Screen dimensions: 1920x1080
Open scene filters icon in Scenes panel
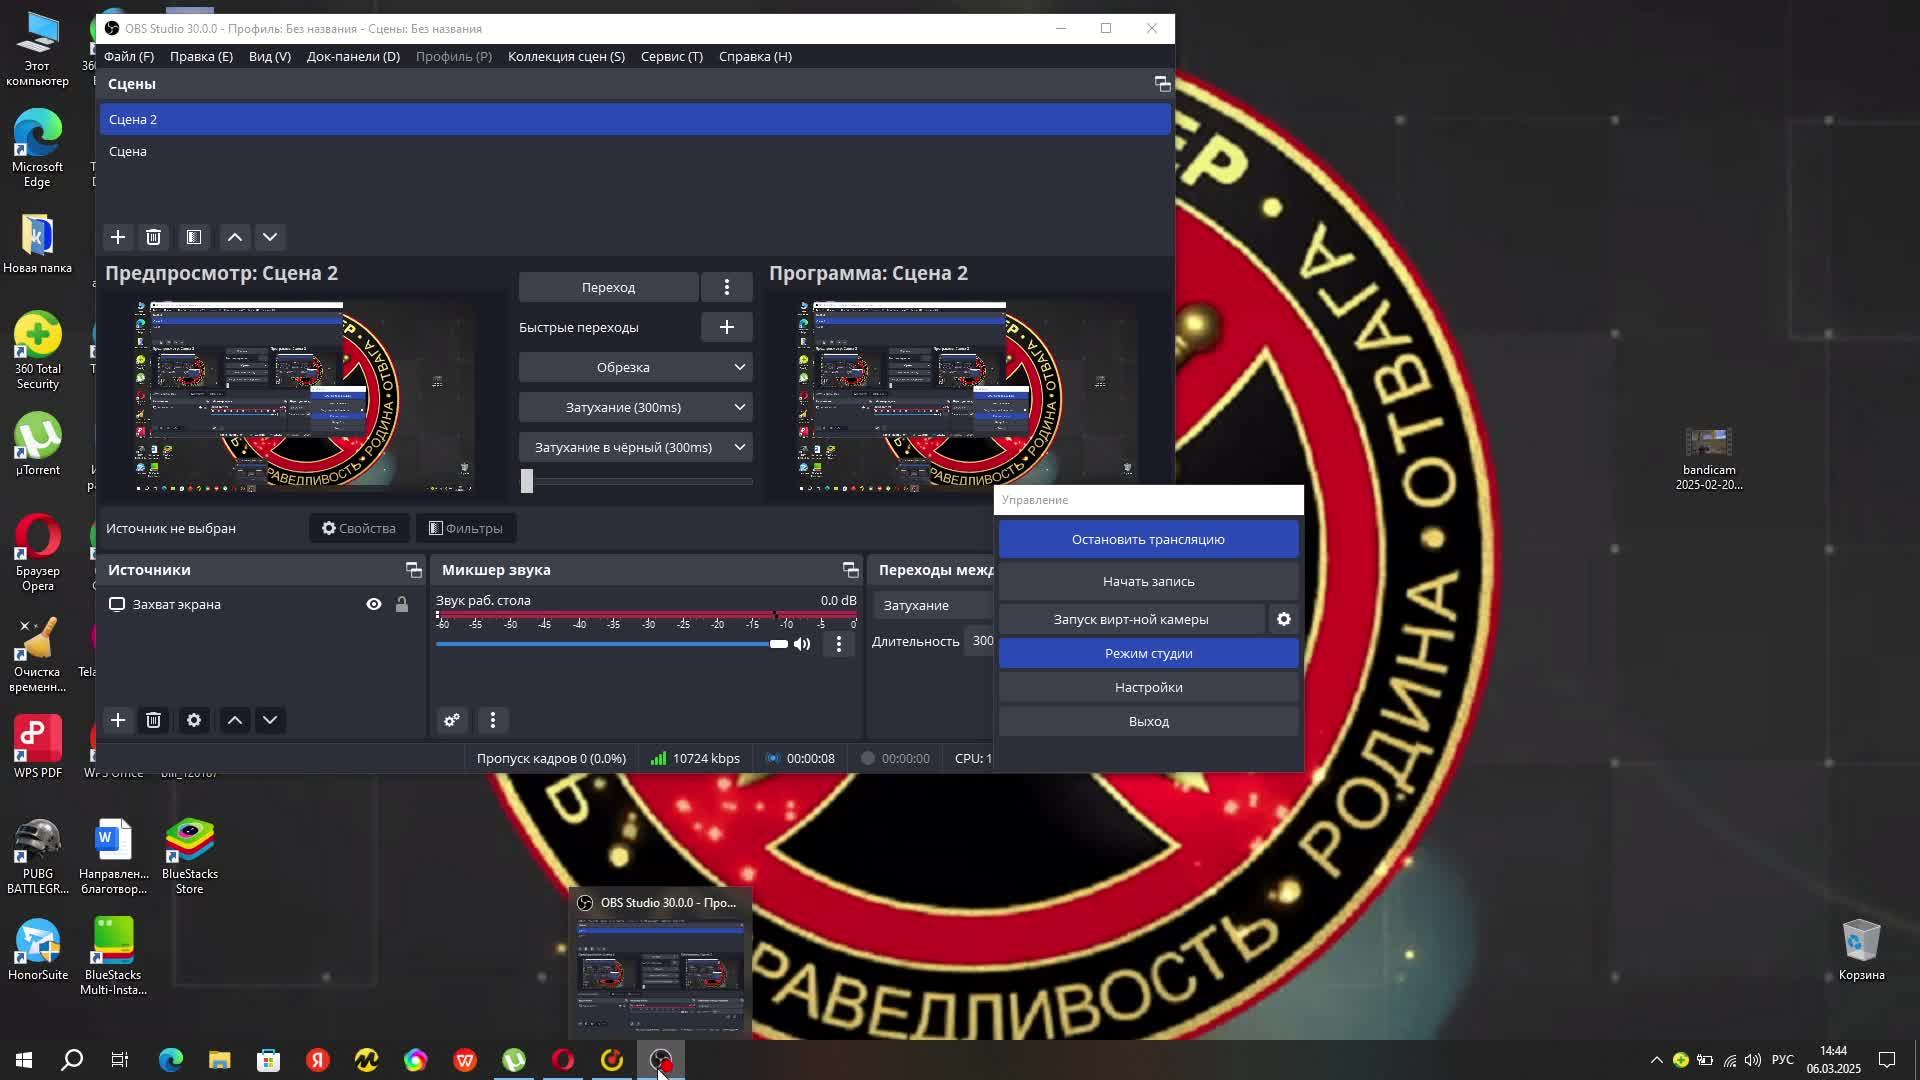click(x=194, y=237)
